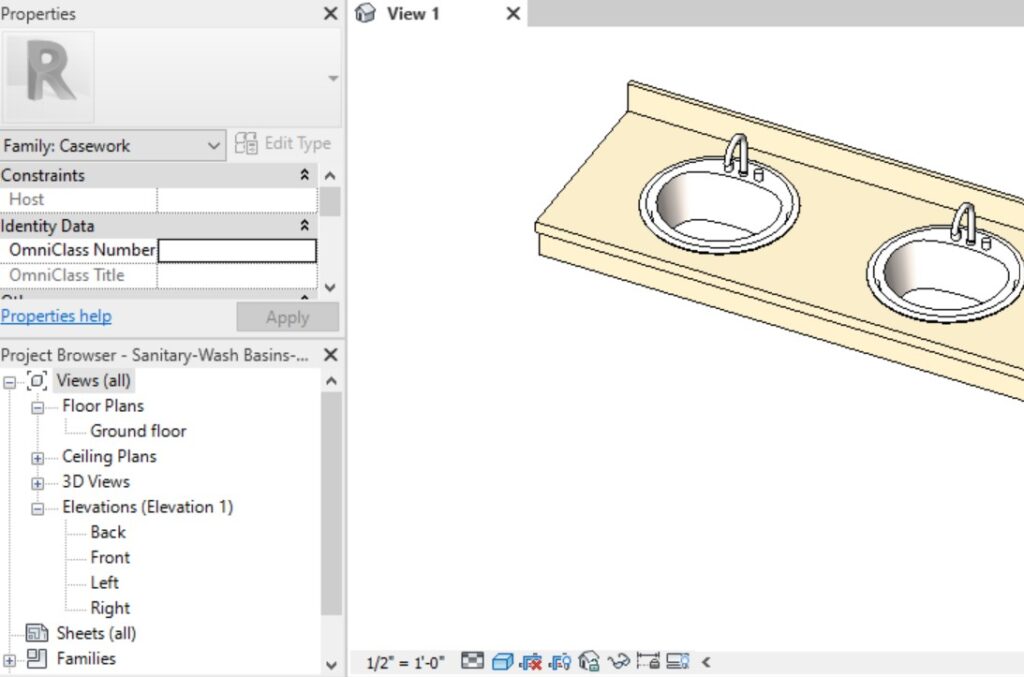This screenshot has height=677, width=1024.
Task: Switch to the View 1 tab
Action: tap(413, 14)
